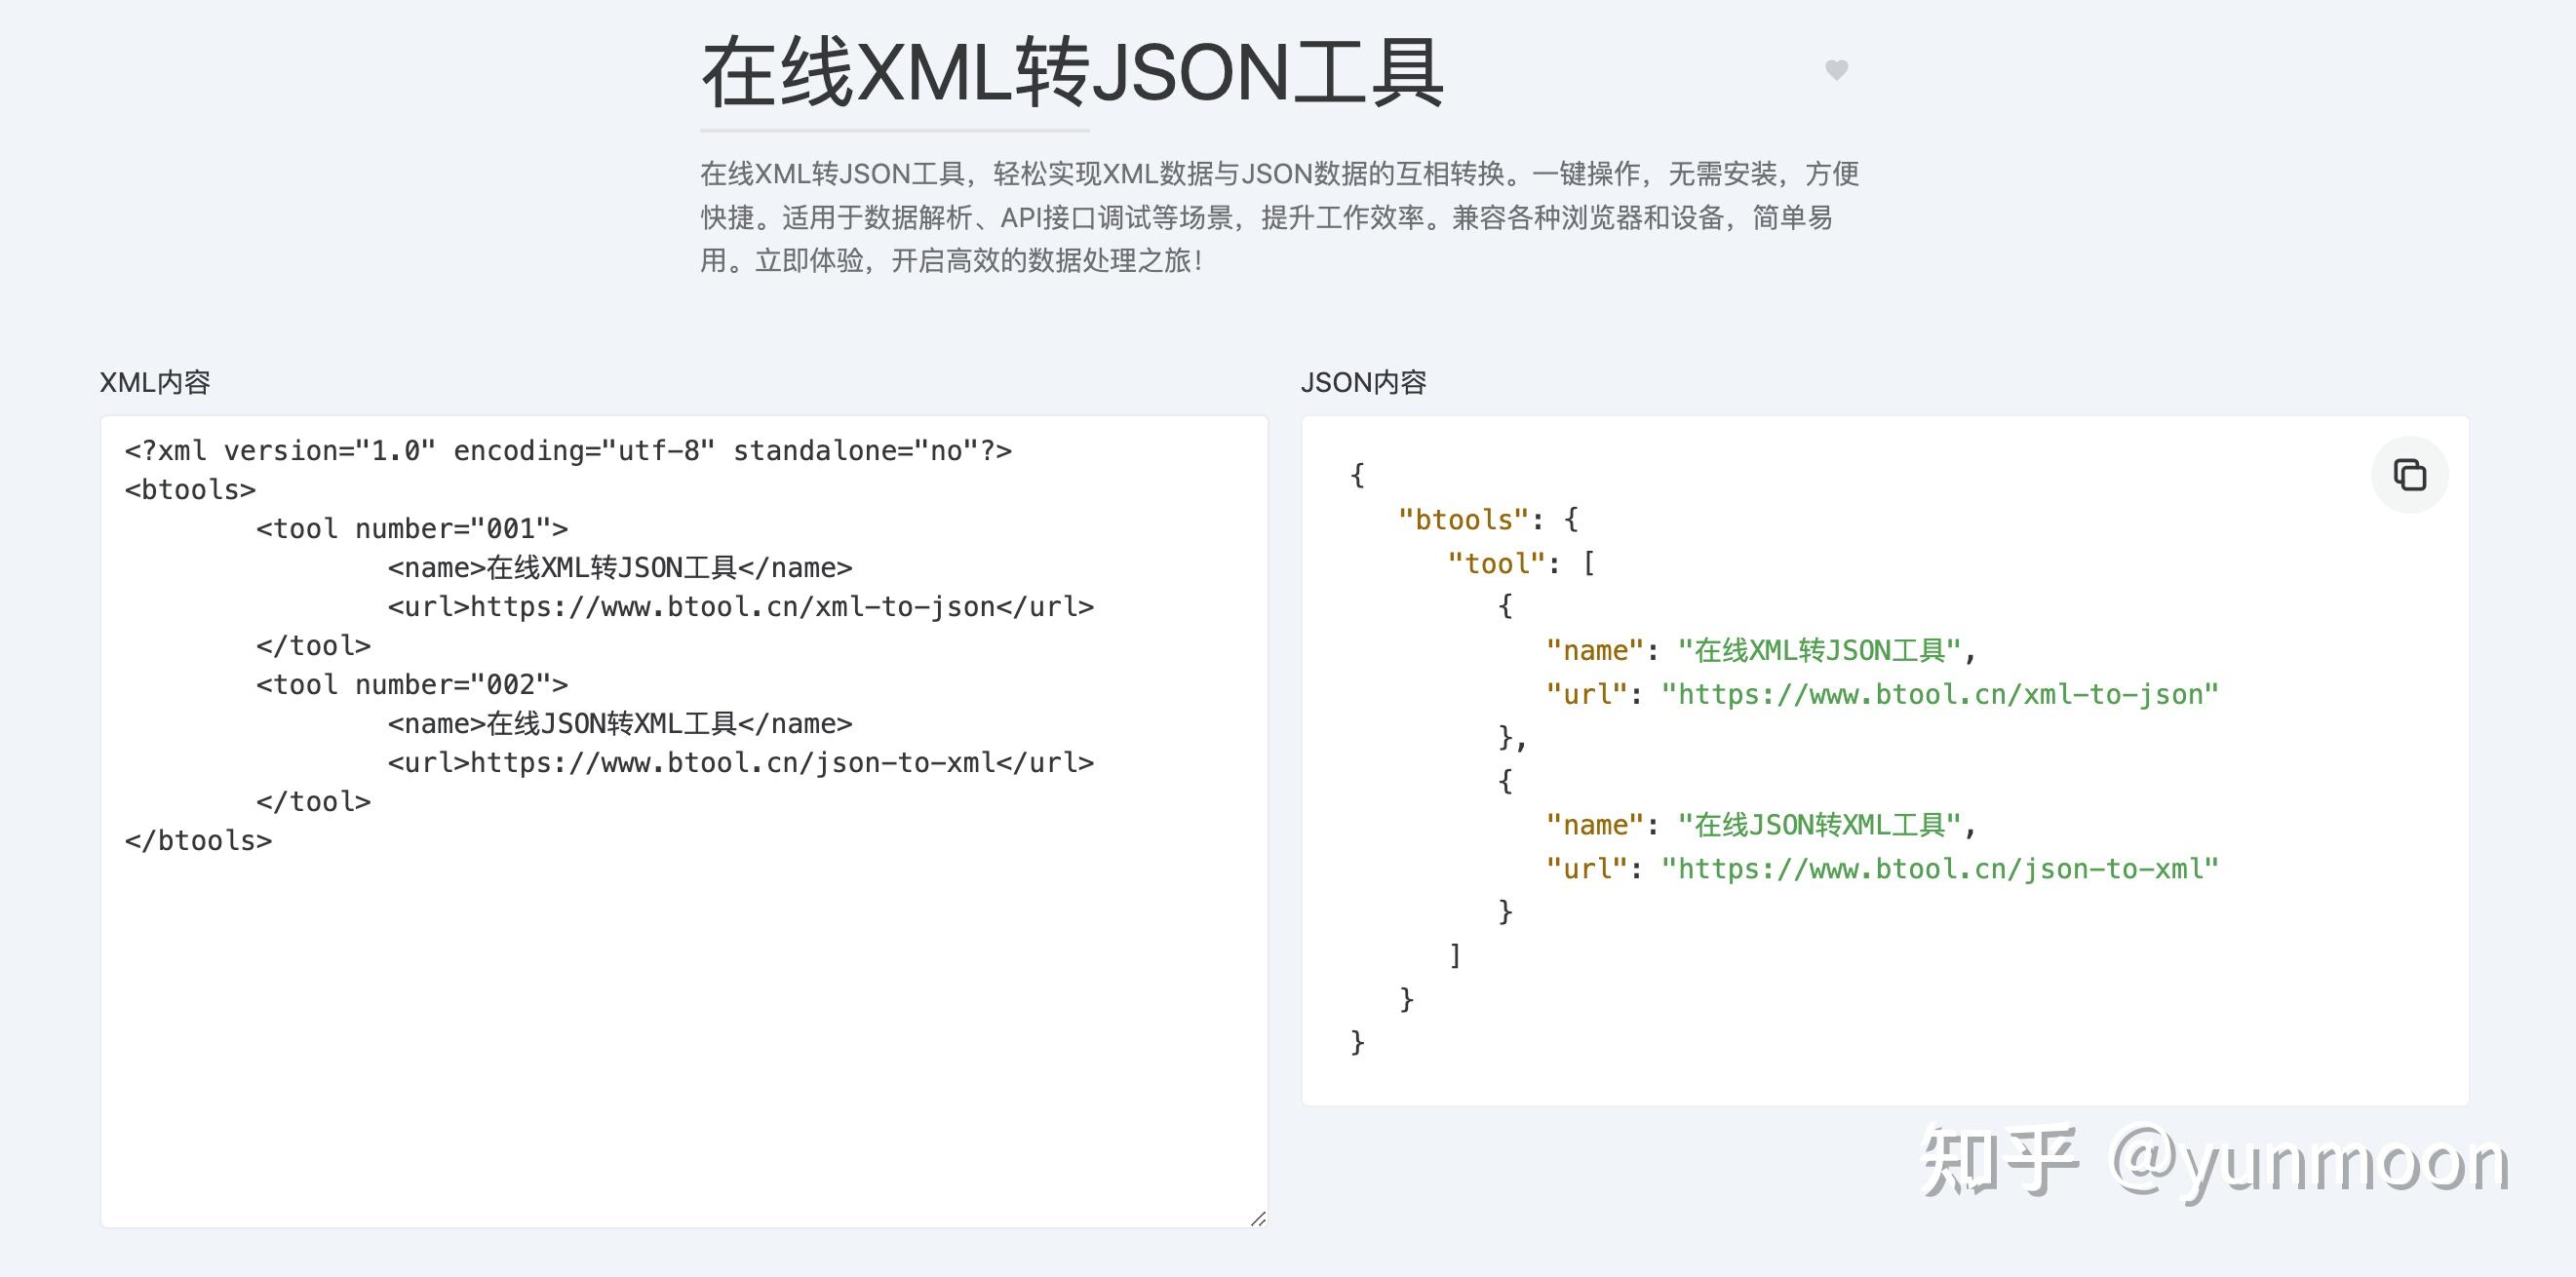Select the btools key in the JSON output
This screenshot has height=1277, width=2576.
pyautogui.click(x=1465, y=519)
